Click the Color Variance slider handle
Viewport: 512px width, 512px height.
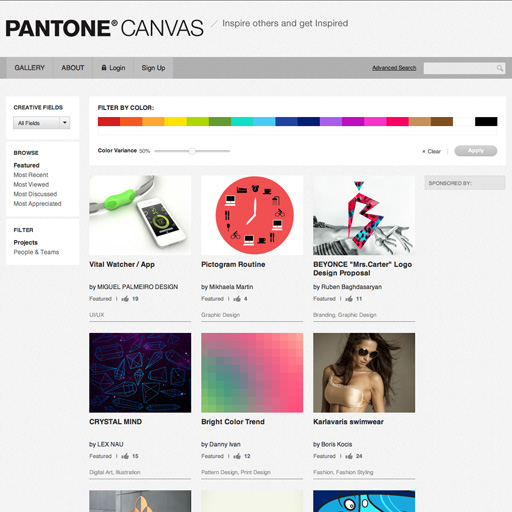tap(192, 151)
